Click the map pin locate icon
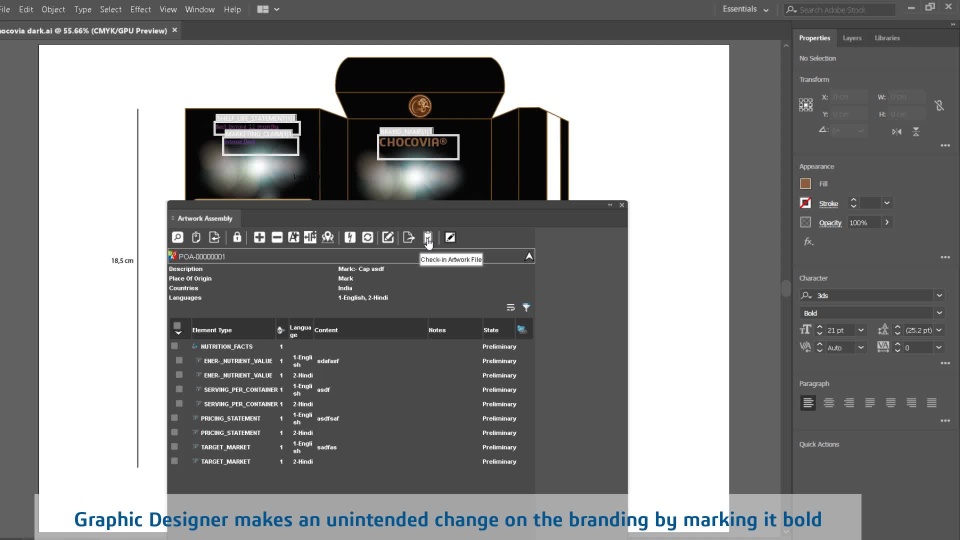 coord(328,238)
